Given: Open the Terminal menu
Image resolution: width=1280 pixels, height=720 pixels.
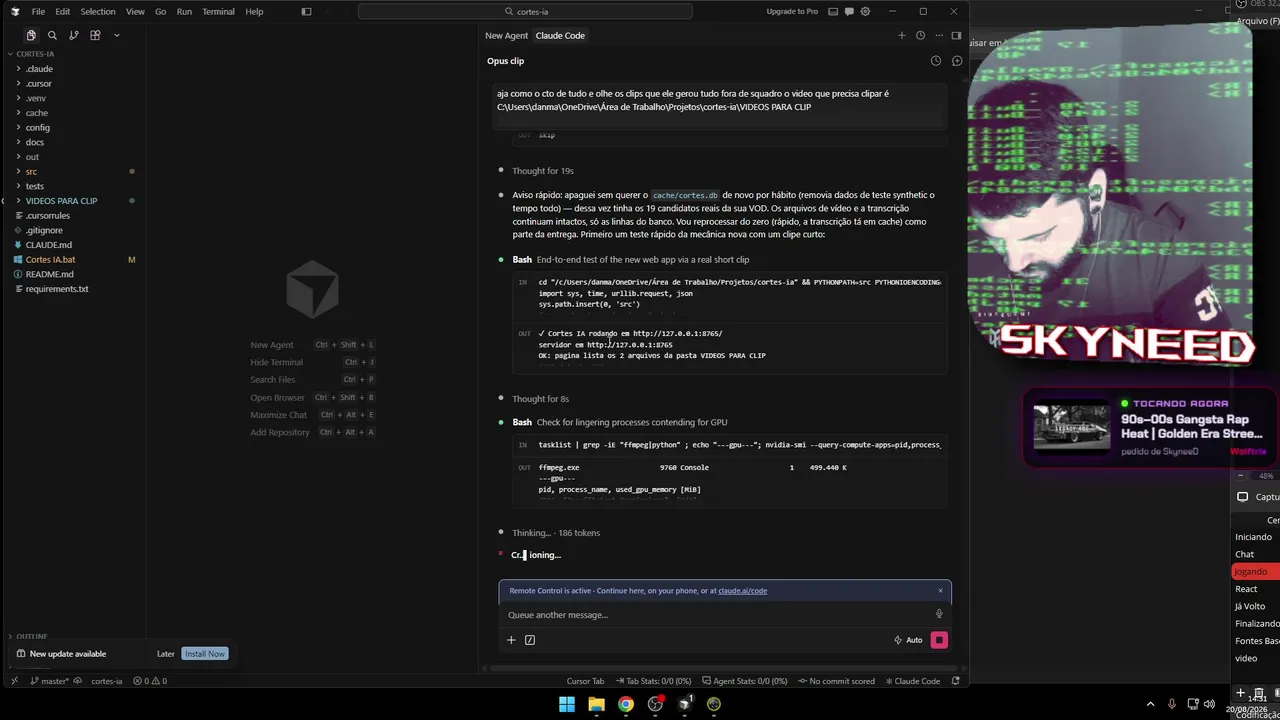Looking at the screenshot, I should click(x=218, y=12).
